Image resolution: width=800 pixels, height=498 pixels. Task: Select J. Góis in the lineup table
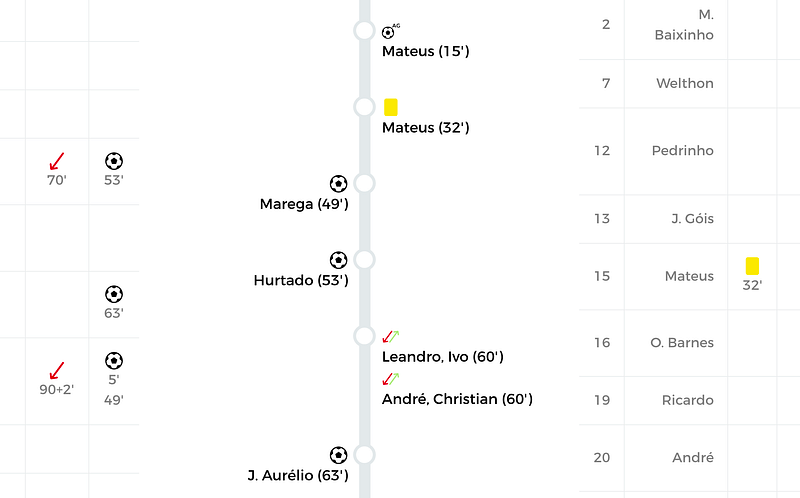(x=692, y=218)
